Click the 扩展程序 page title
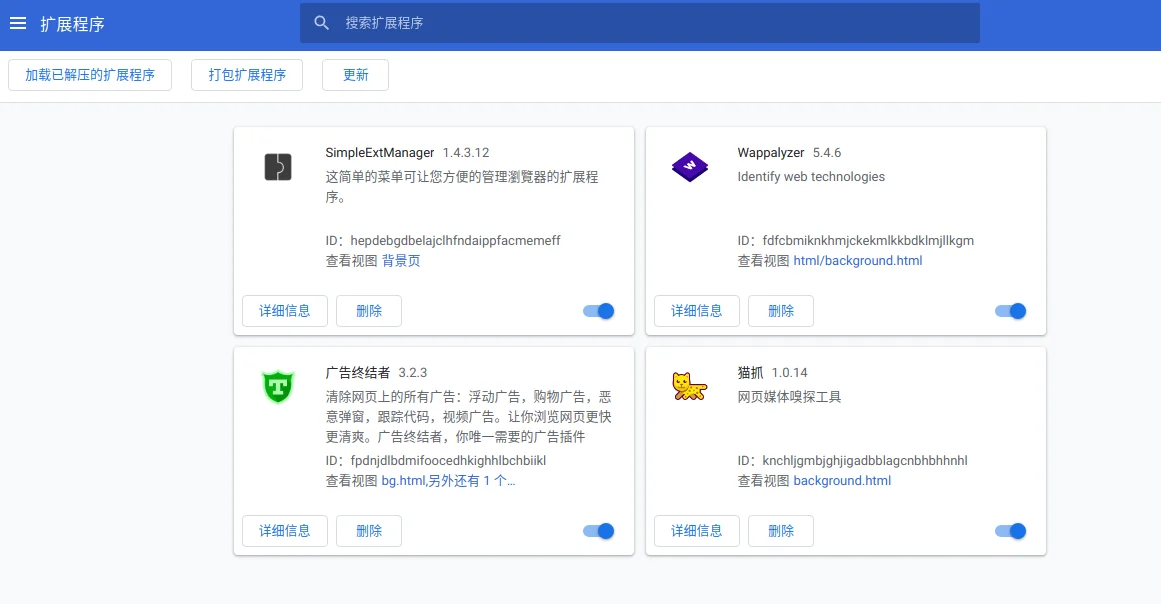 [73, 24]
